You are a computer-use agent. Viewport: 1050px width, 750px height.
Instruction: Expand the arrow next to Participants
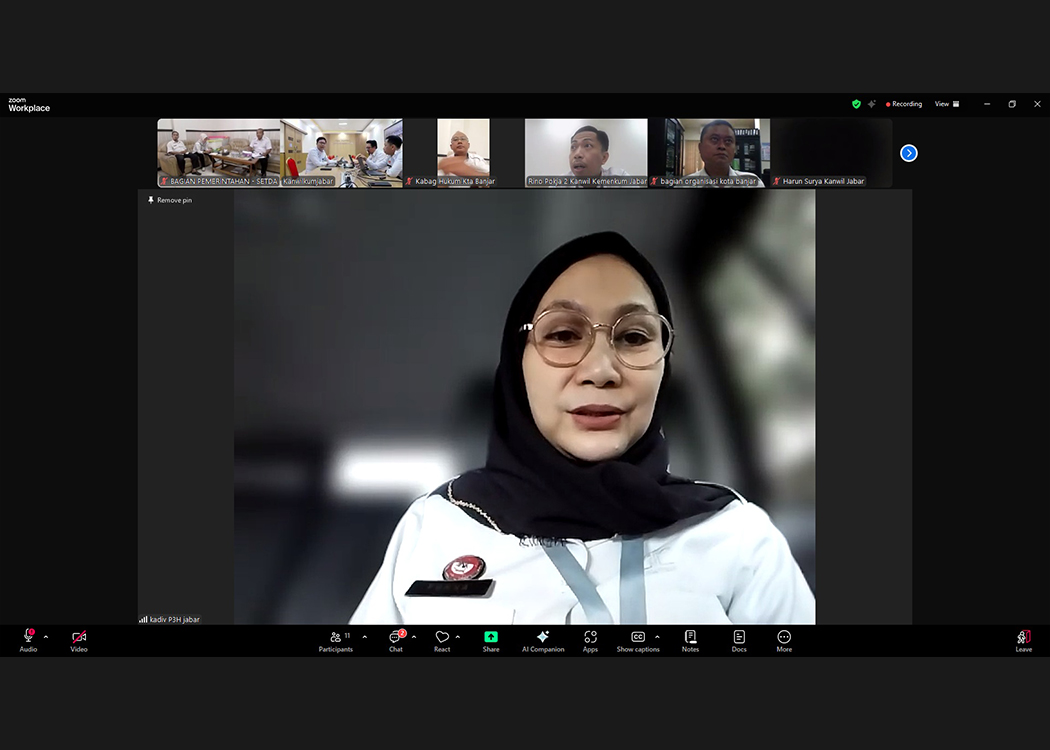click(x=364, y=637)
